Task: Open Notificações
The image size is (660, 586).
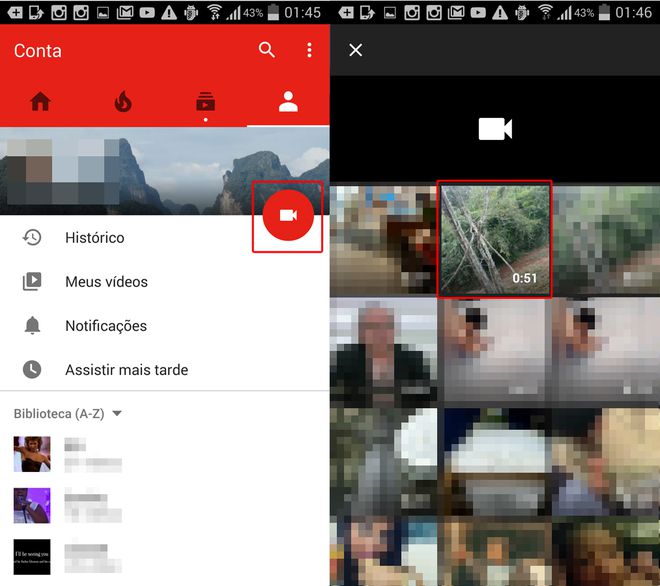Action: pos(165,326)
